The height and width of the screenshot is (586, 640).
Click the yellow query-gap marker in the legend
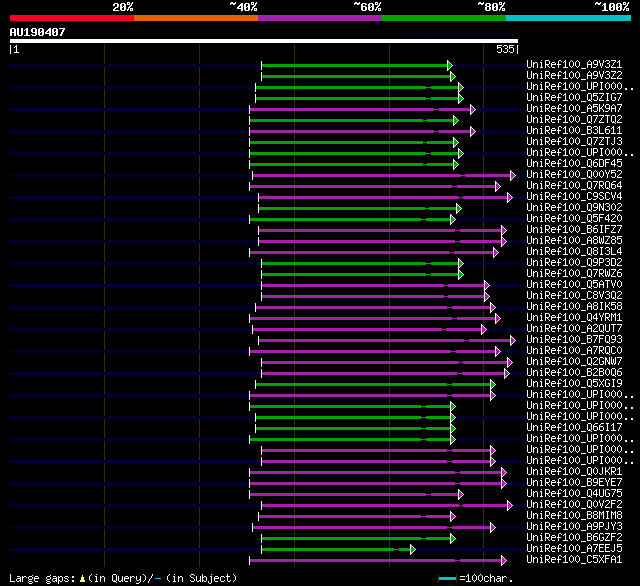[82, 579]
